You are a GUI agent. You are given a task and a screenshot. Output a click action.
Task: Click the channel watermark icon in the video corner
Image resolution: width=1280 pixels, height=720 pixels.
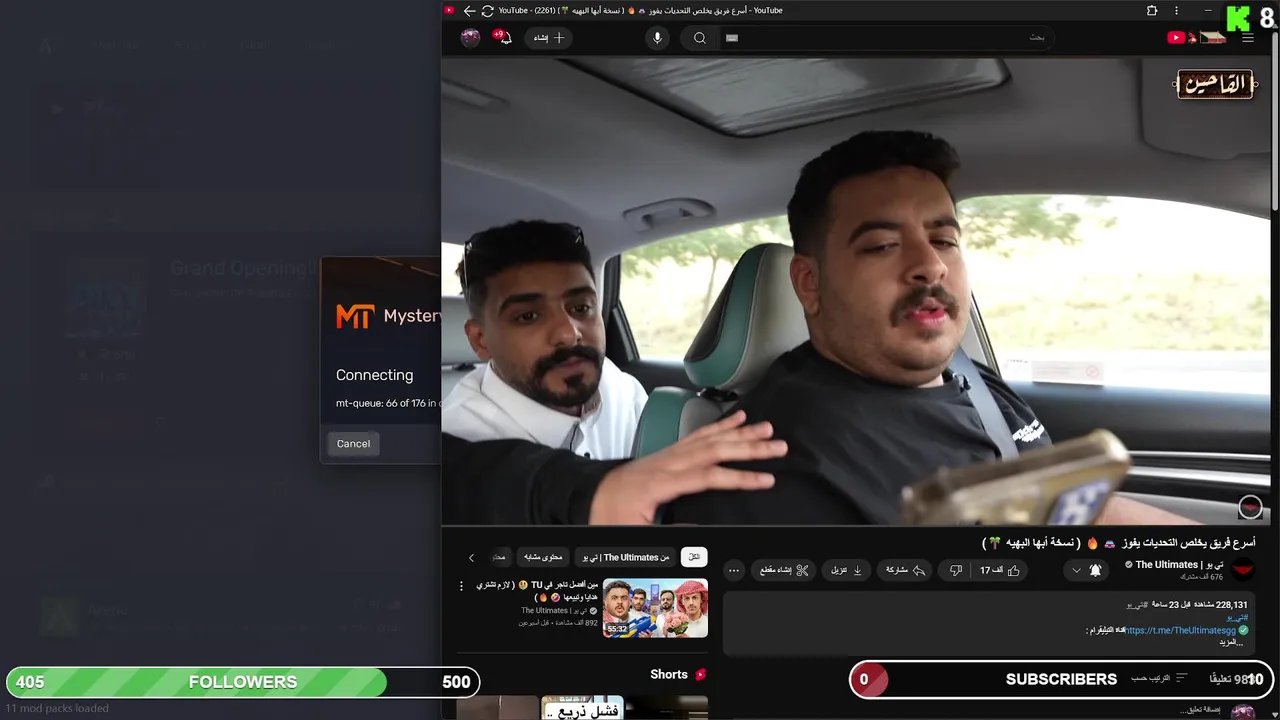tap(1250, 507)
